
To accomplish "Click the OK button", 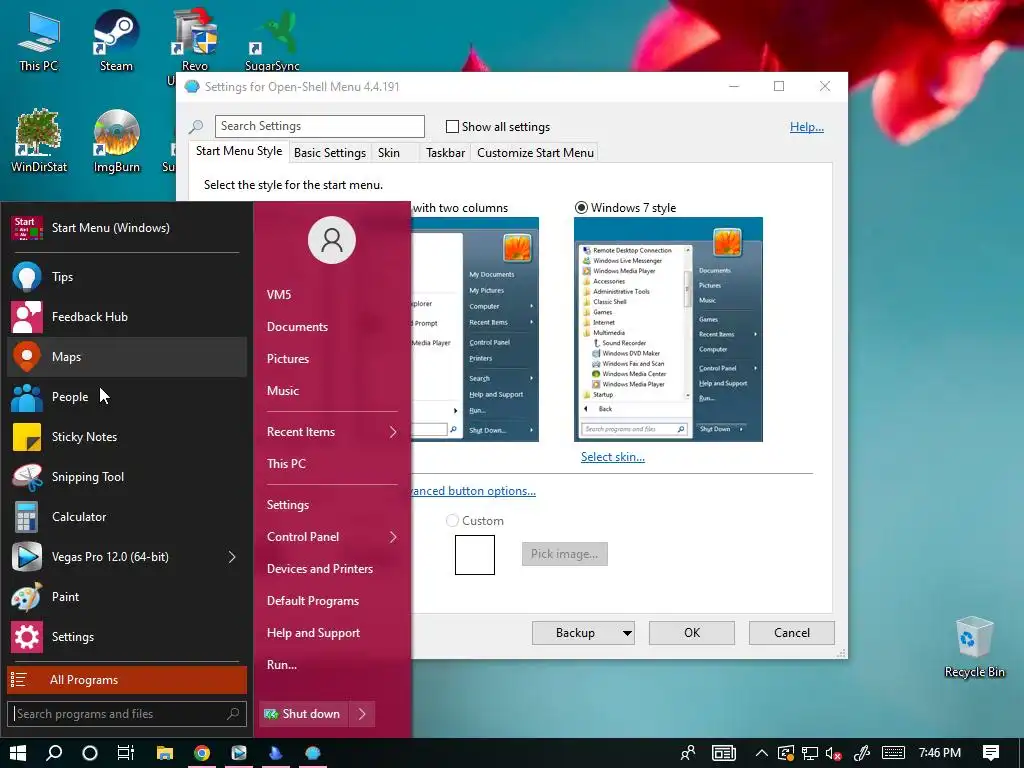I will pos(692,633).
